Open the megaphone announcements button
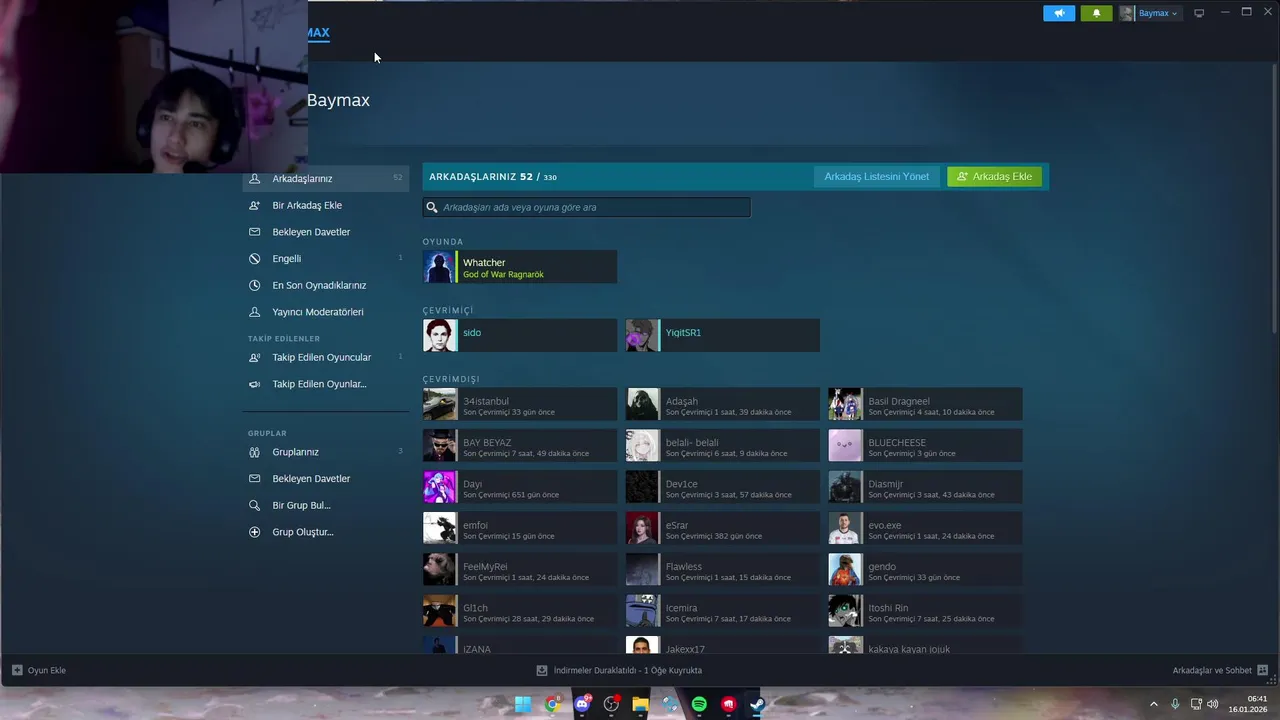Screen dimensions: 1280x720 (x=1059, y=13)
